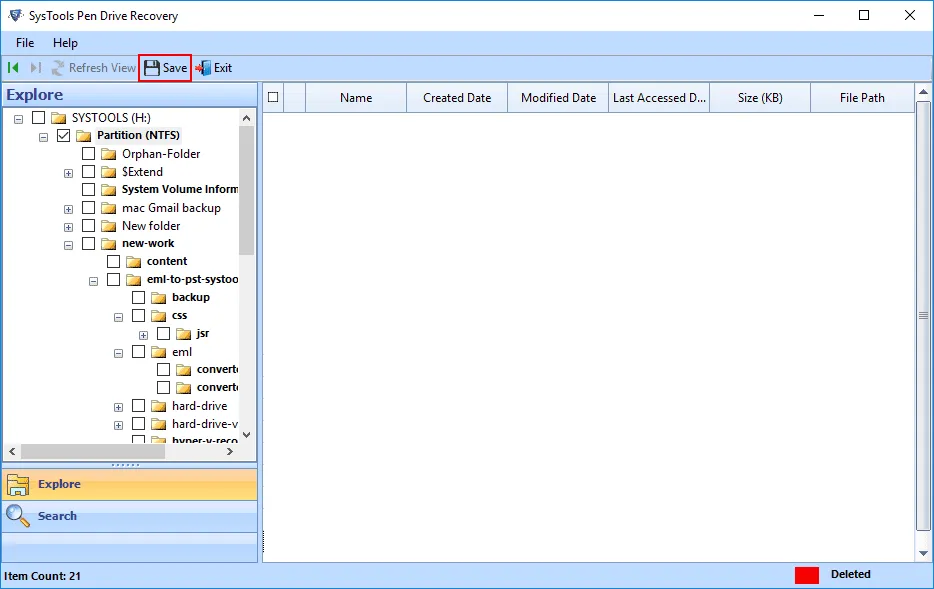
Task: Open the Help menu
Action: click(66, 43)
